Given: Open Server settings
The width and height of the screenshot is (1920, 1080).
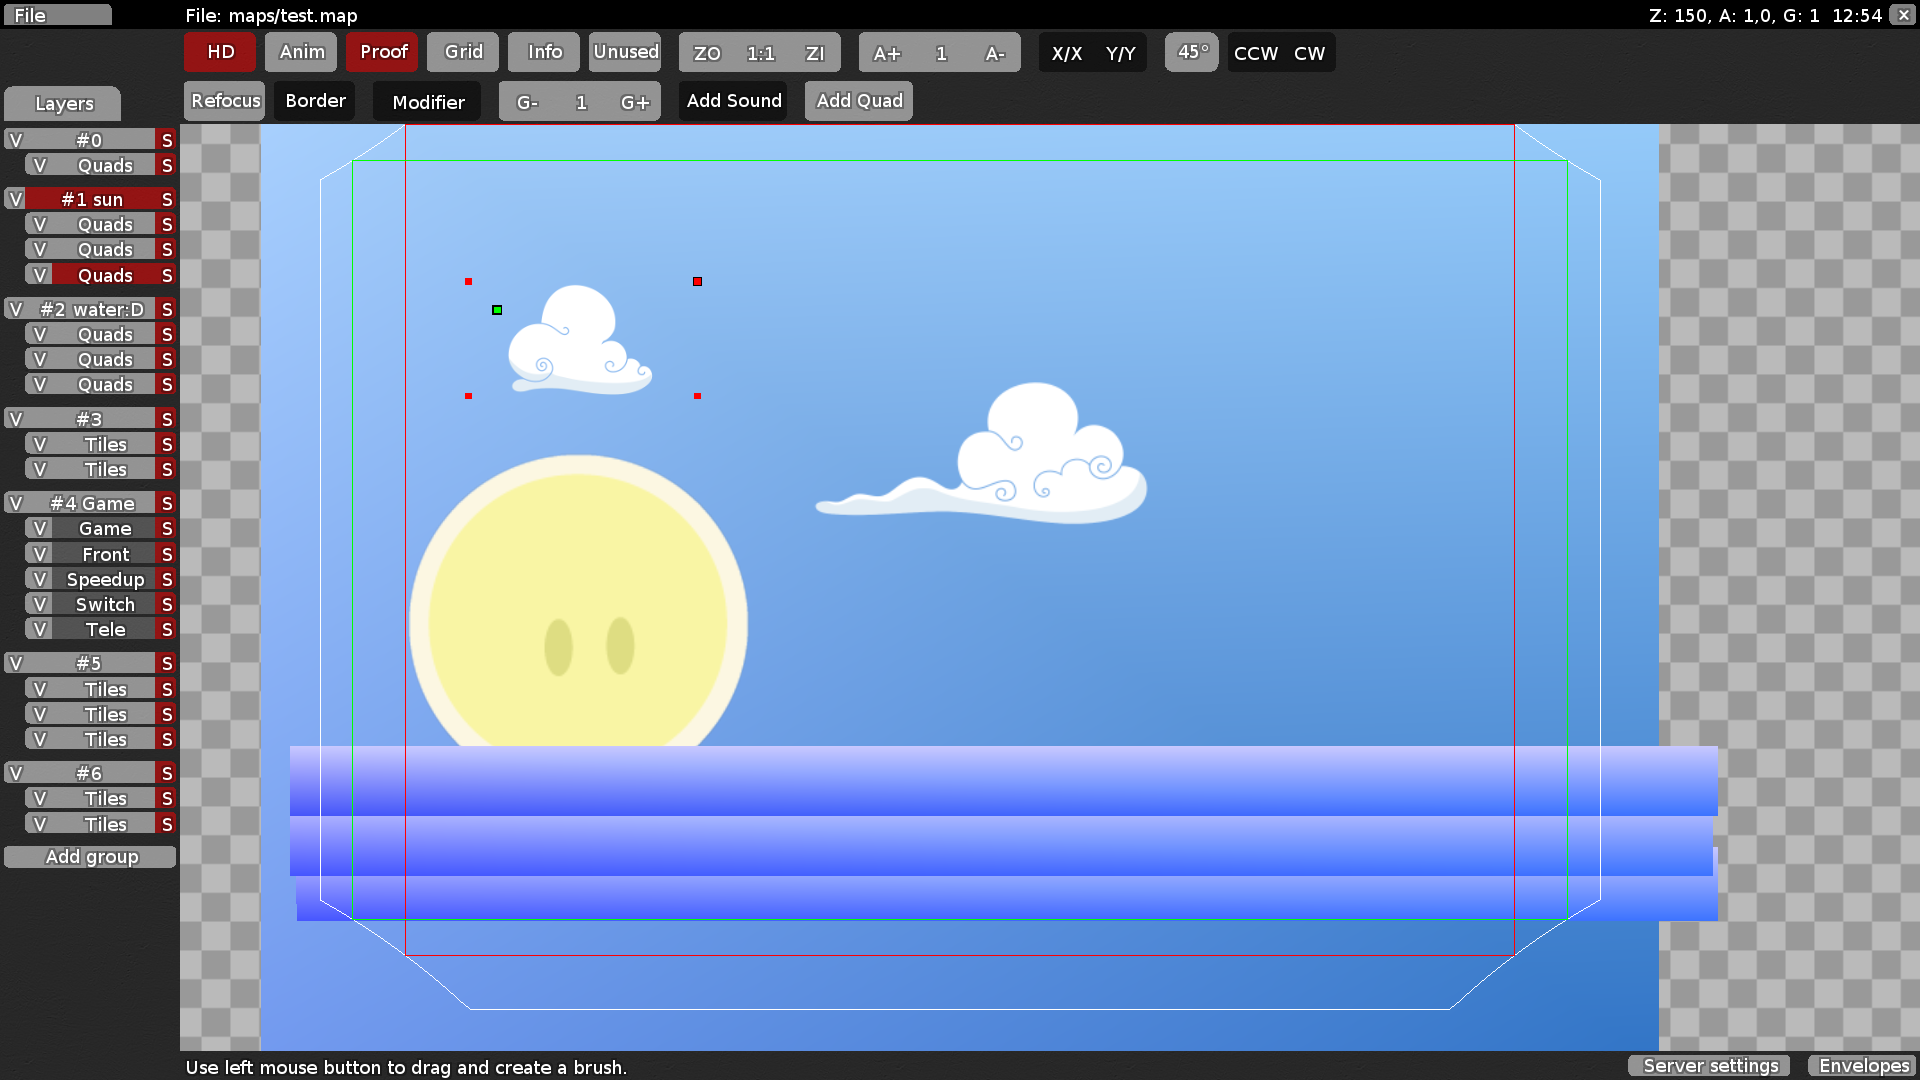Looking at the screenshot, I should (1708, 1066).
